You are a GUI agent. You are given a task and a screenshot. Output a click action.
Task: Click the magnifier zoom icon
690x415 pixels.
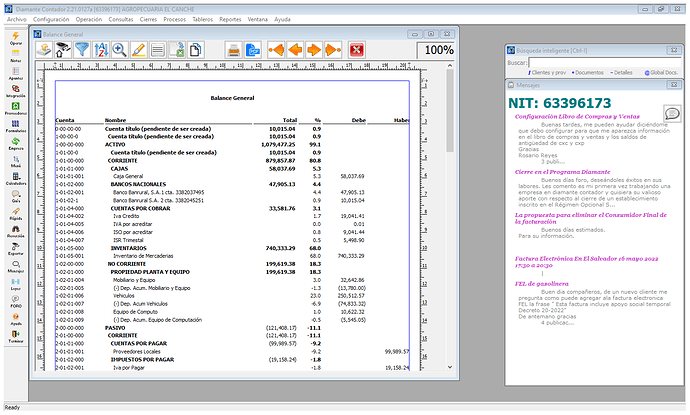click(x=119, y=49)
